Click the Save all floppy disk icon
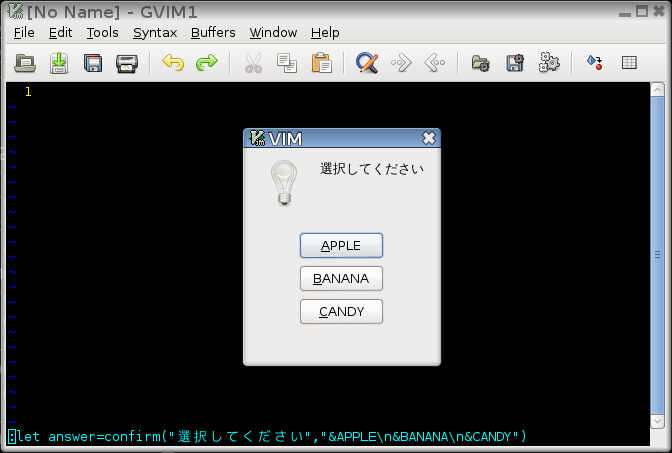Screen dimensions: 672x453 tap(93, 63)
